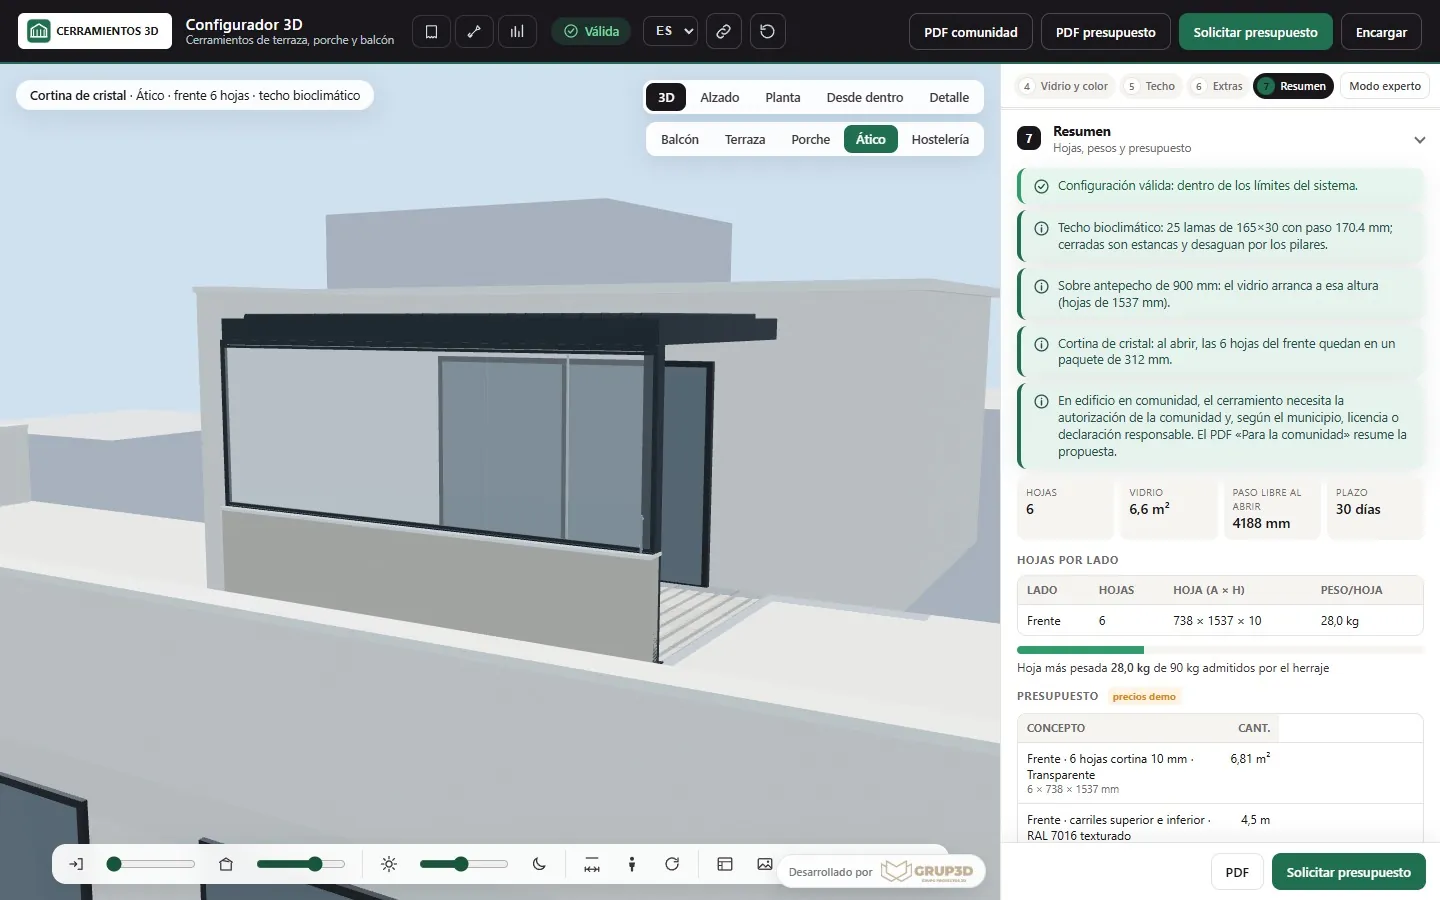The image size is (1440, 900).
Task: Click the image snapshot icon in the bottom bar
Action: point(765,864)
